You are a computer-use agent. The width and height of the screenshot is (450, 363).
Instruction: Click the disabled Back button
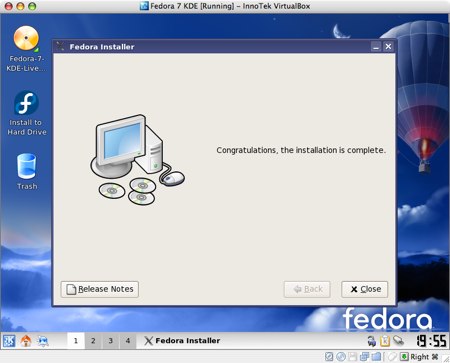[307, 289]
